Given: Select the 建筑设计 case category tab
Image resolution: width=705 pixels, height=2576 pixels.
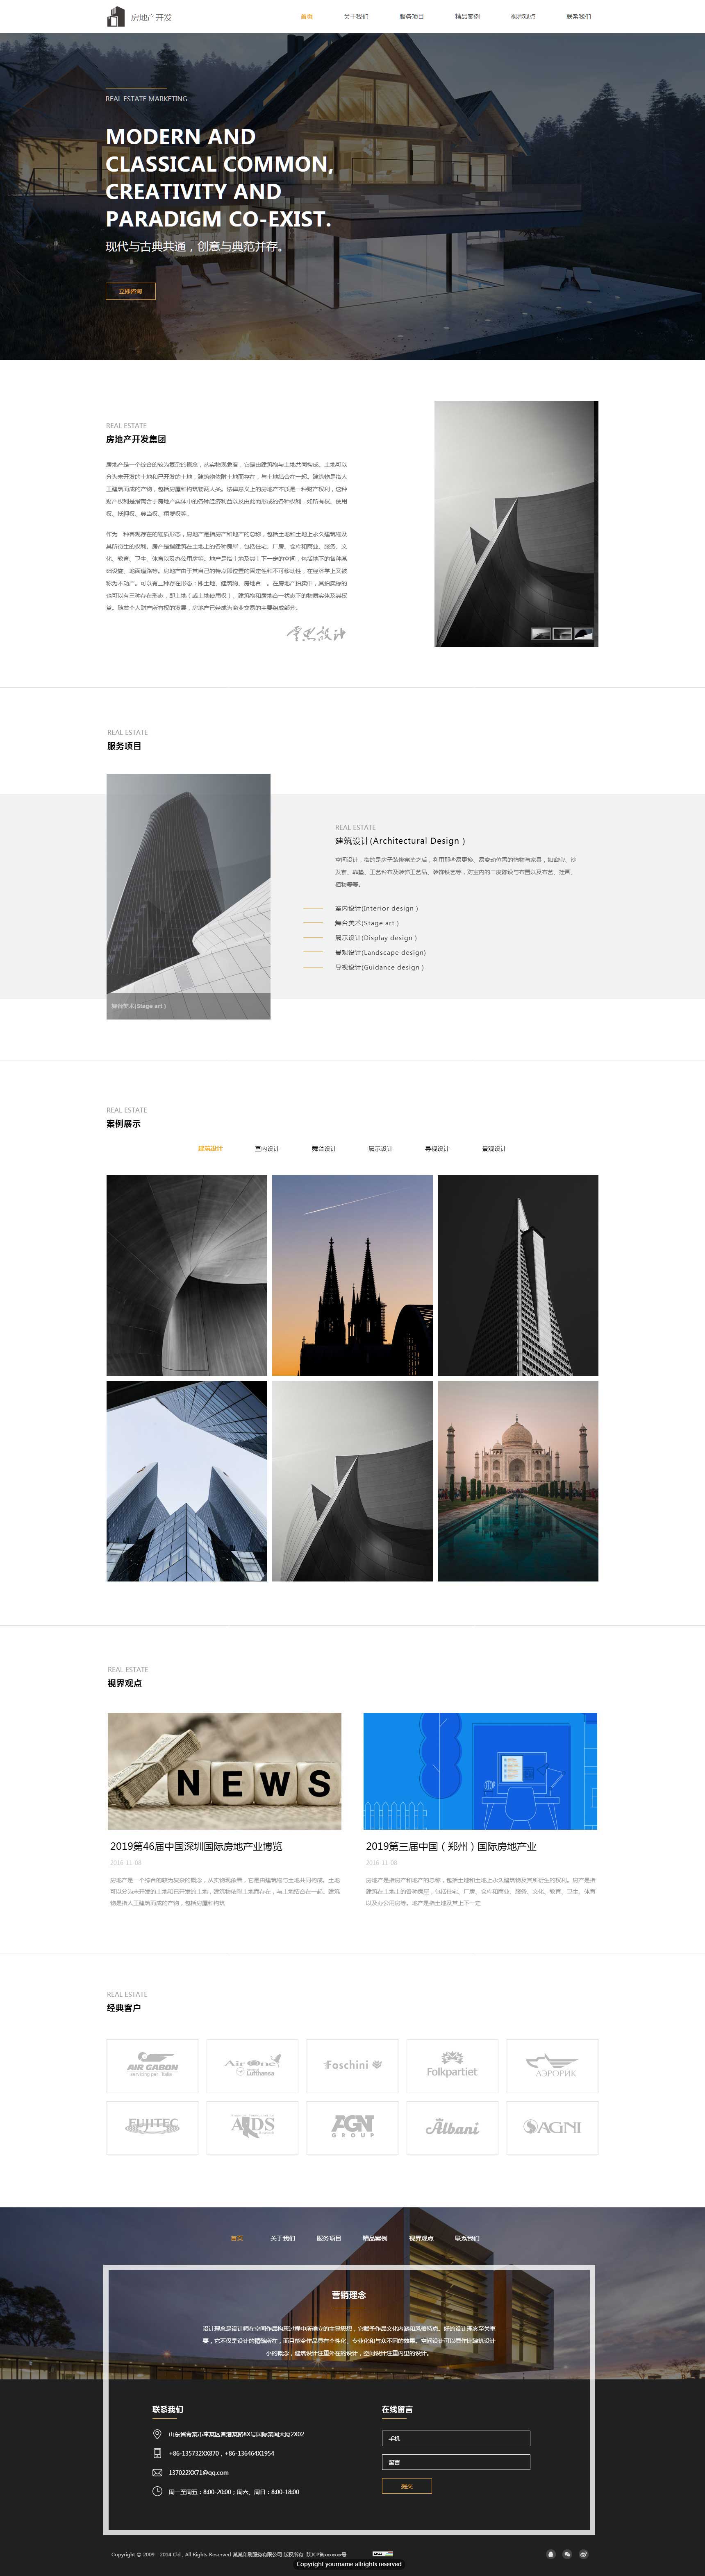Looking at the screenshot, I should point(210,1148).
